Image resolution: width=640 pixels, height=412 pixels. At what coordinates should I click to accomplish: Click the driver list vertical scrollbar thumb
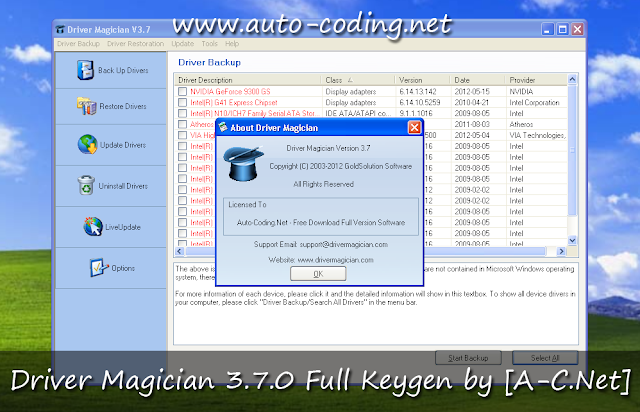pyautogui.click(x=572, y=150)
